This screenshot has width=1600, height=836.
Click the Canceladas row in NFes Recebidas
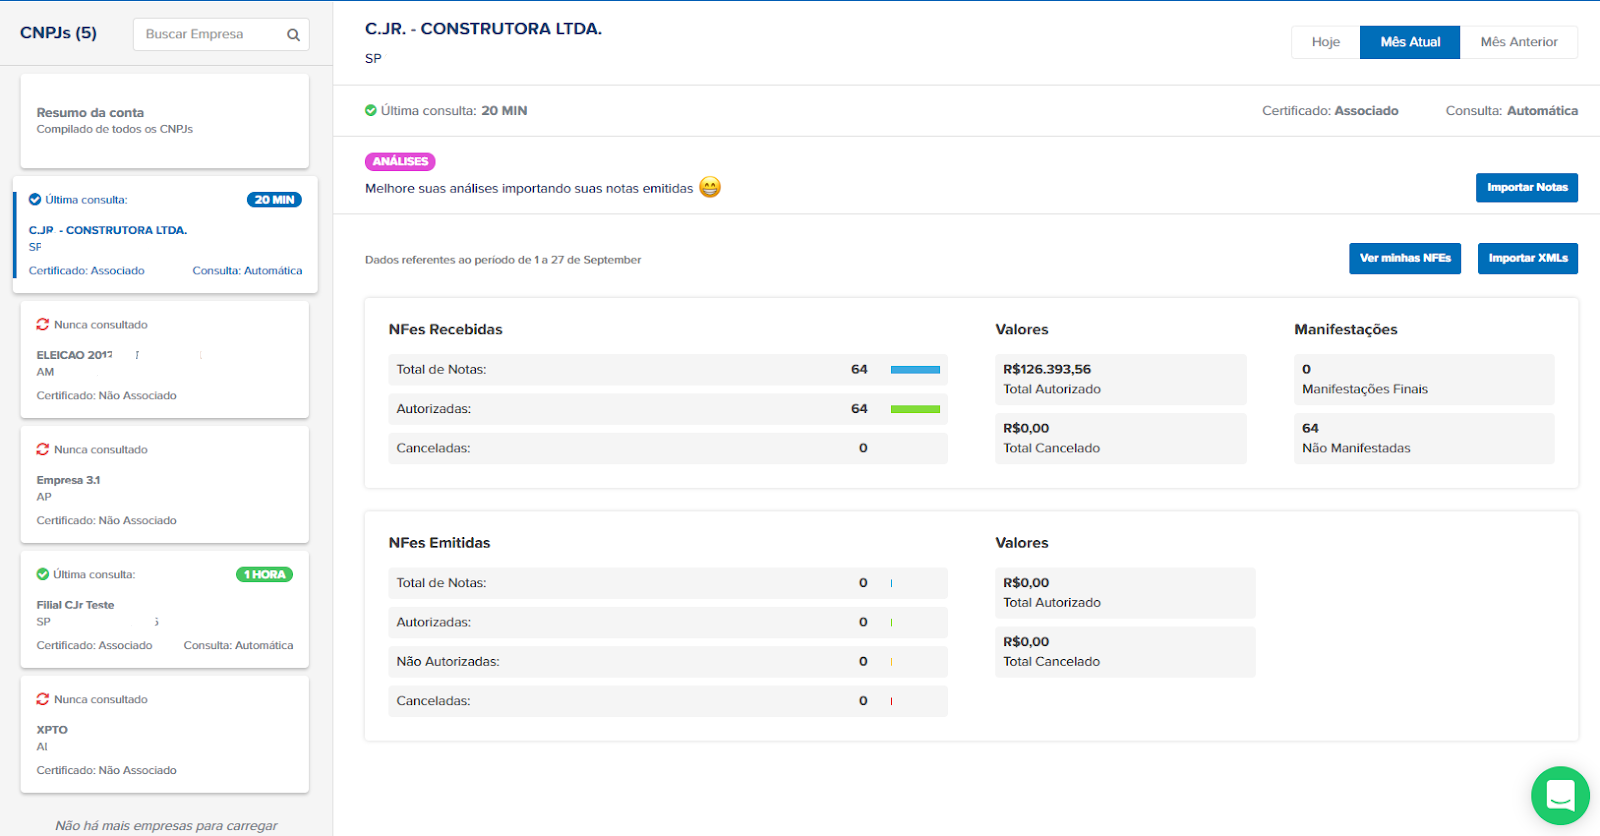(x=668, y=448)
